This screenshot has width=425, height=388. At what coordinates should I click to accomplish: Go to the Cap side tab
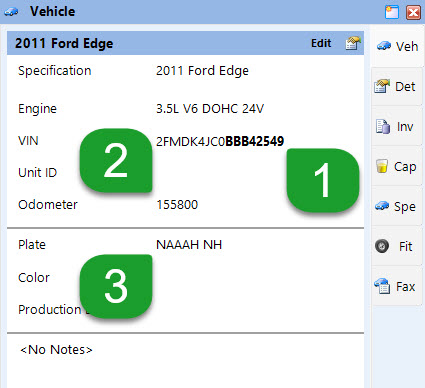(397, 166)
